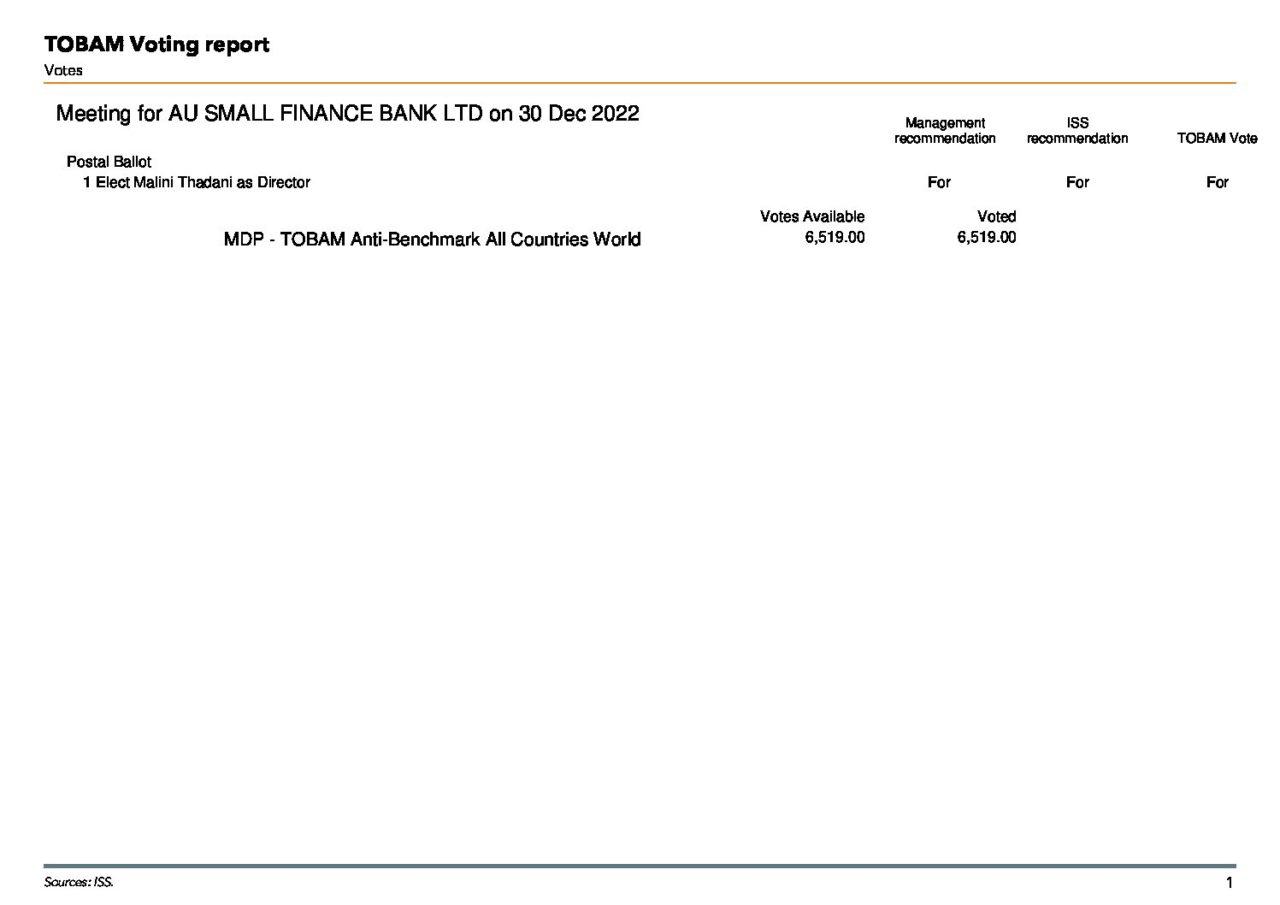Select the Votes subtitle under the title
This screenshot has height=905, width=1280.
click(x=63, y=70)
